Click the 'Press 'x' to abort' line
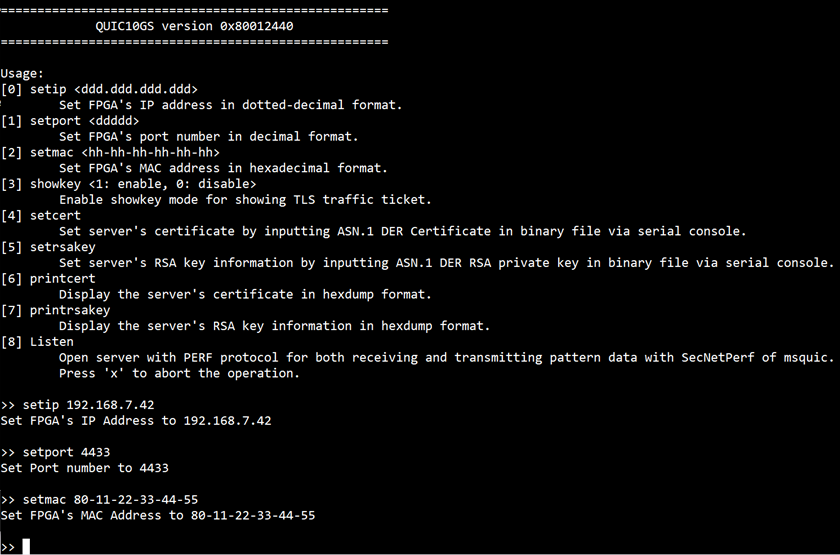Viewport: 840px width, 555px height. point(179,373)
